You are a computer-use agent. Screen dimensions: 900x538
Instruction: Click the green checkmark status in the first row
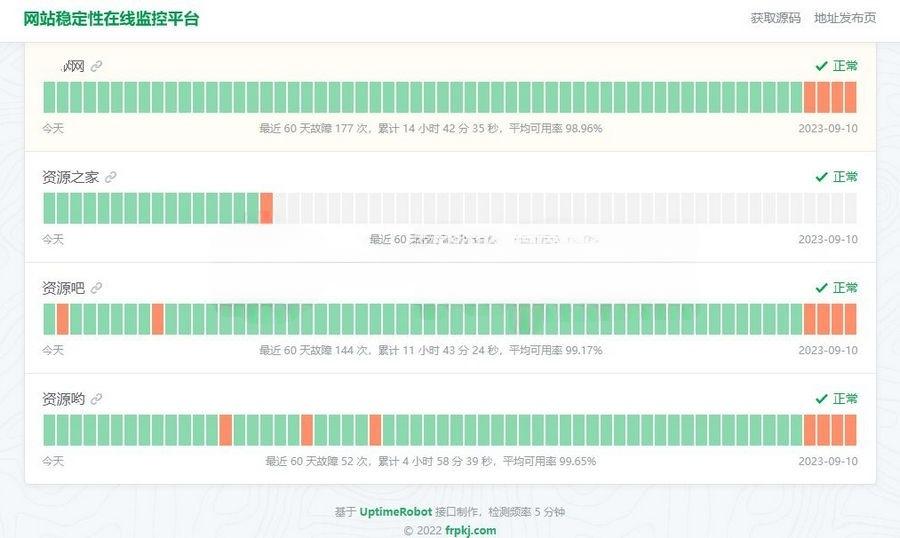coord(836,66)
